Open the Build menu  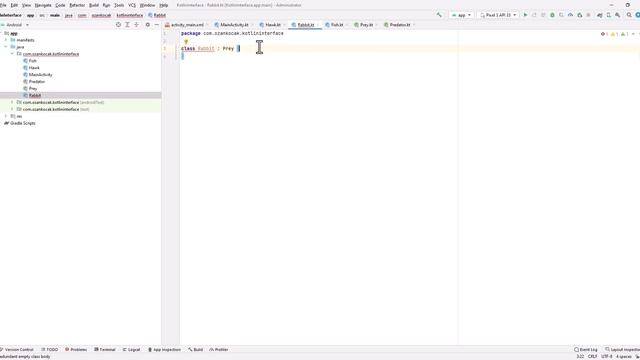click(x=94, y=5)
